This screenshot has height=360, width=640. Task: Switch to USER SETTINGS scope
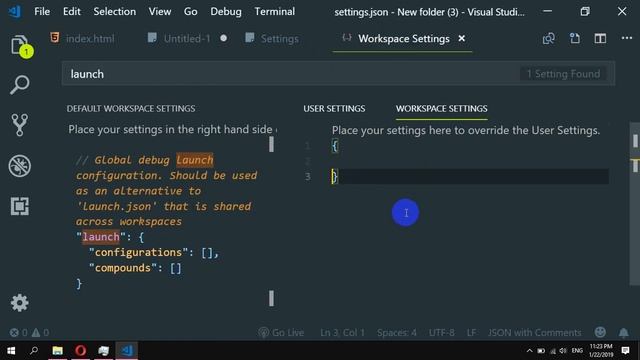coord(334,109)
